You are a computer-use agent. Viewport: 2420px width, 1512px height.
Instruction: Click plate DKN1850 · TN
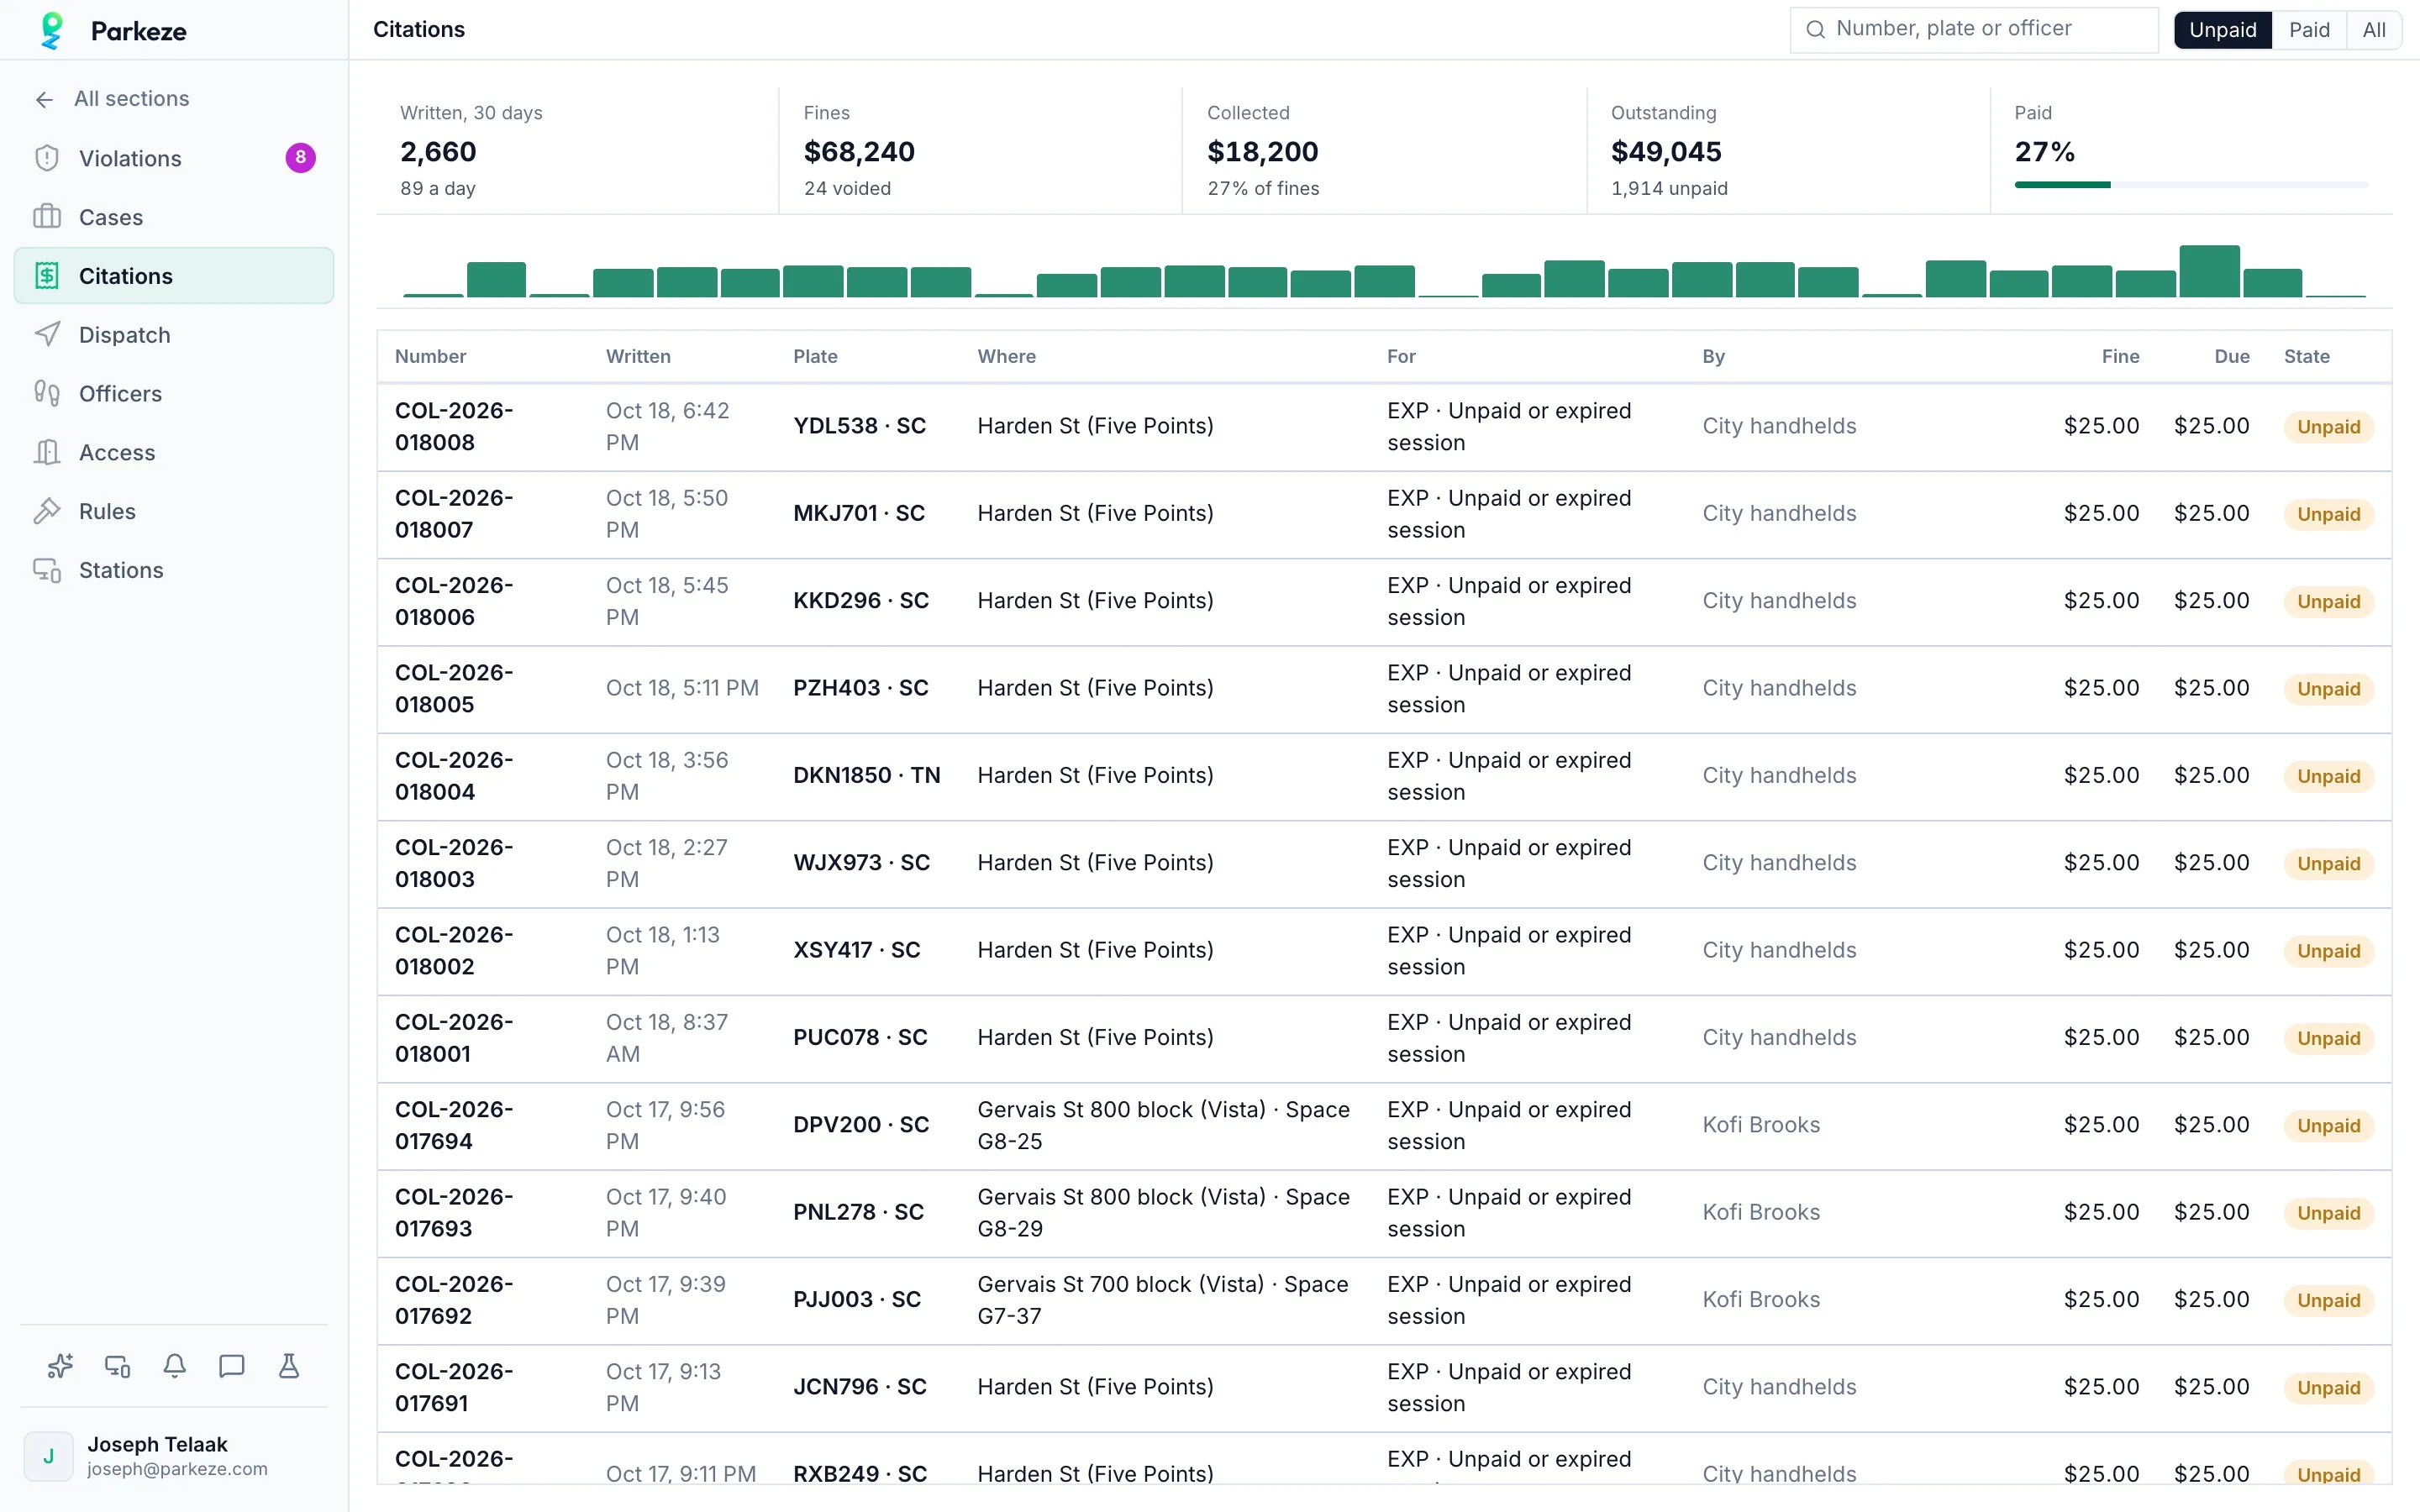867,776
